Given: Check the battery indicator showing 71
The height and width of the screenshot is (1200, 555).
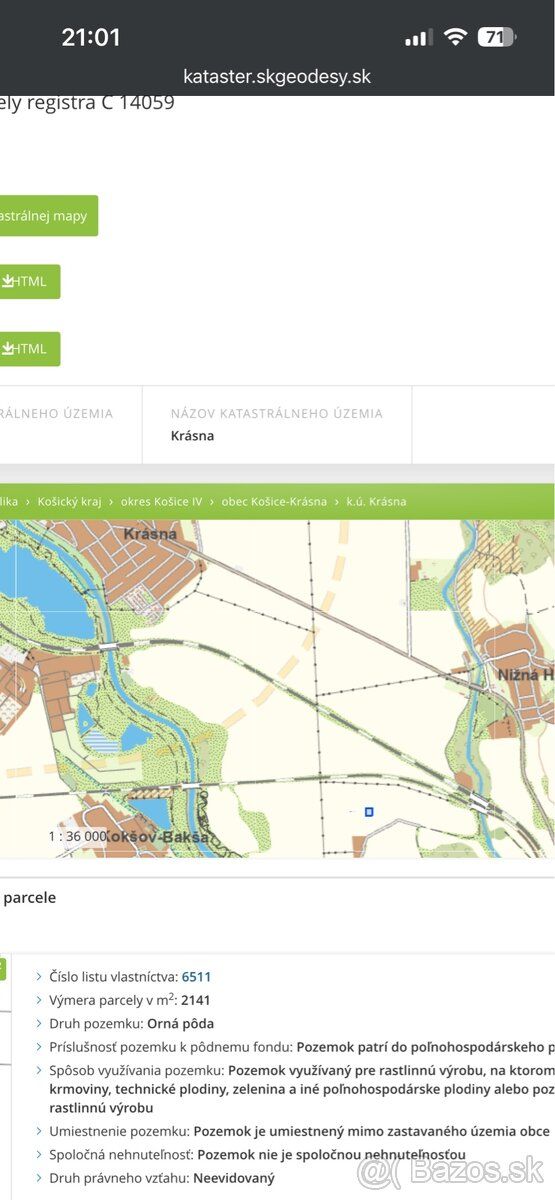Looking at the screenshot, I should pyautogui.click(x=497, y=38).
